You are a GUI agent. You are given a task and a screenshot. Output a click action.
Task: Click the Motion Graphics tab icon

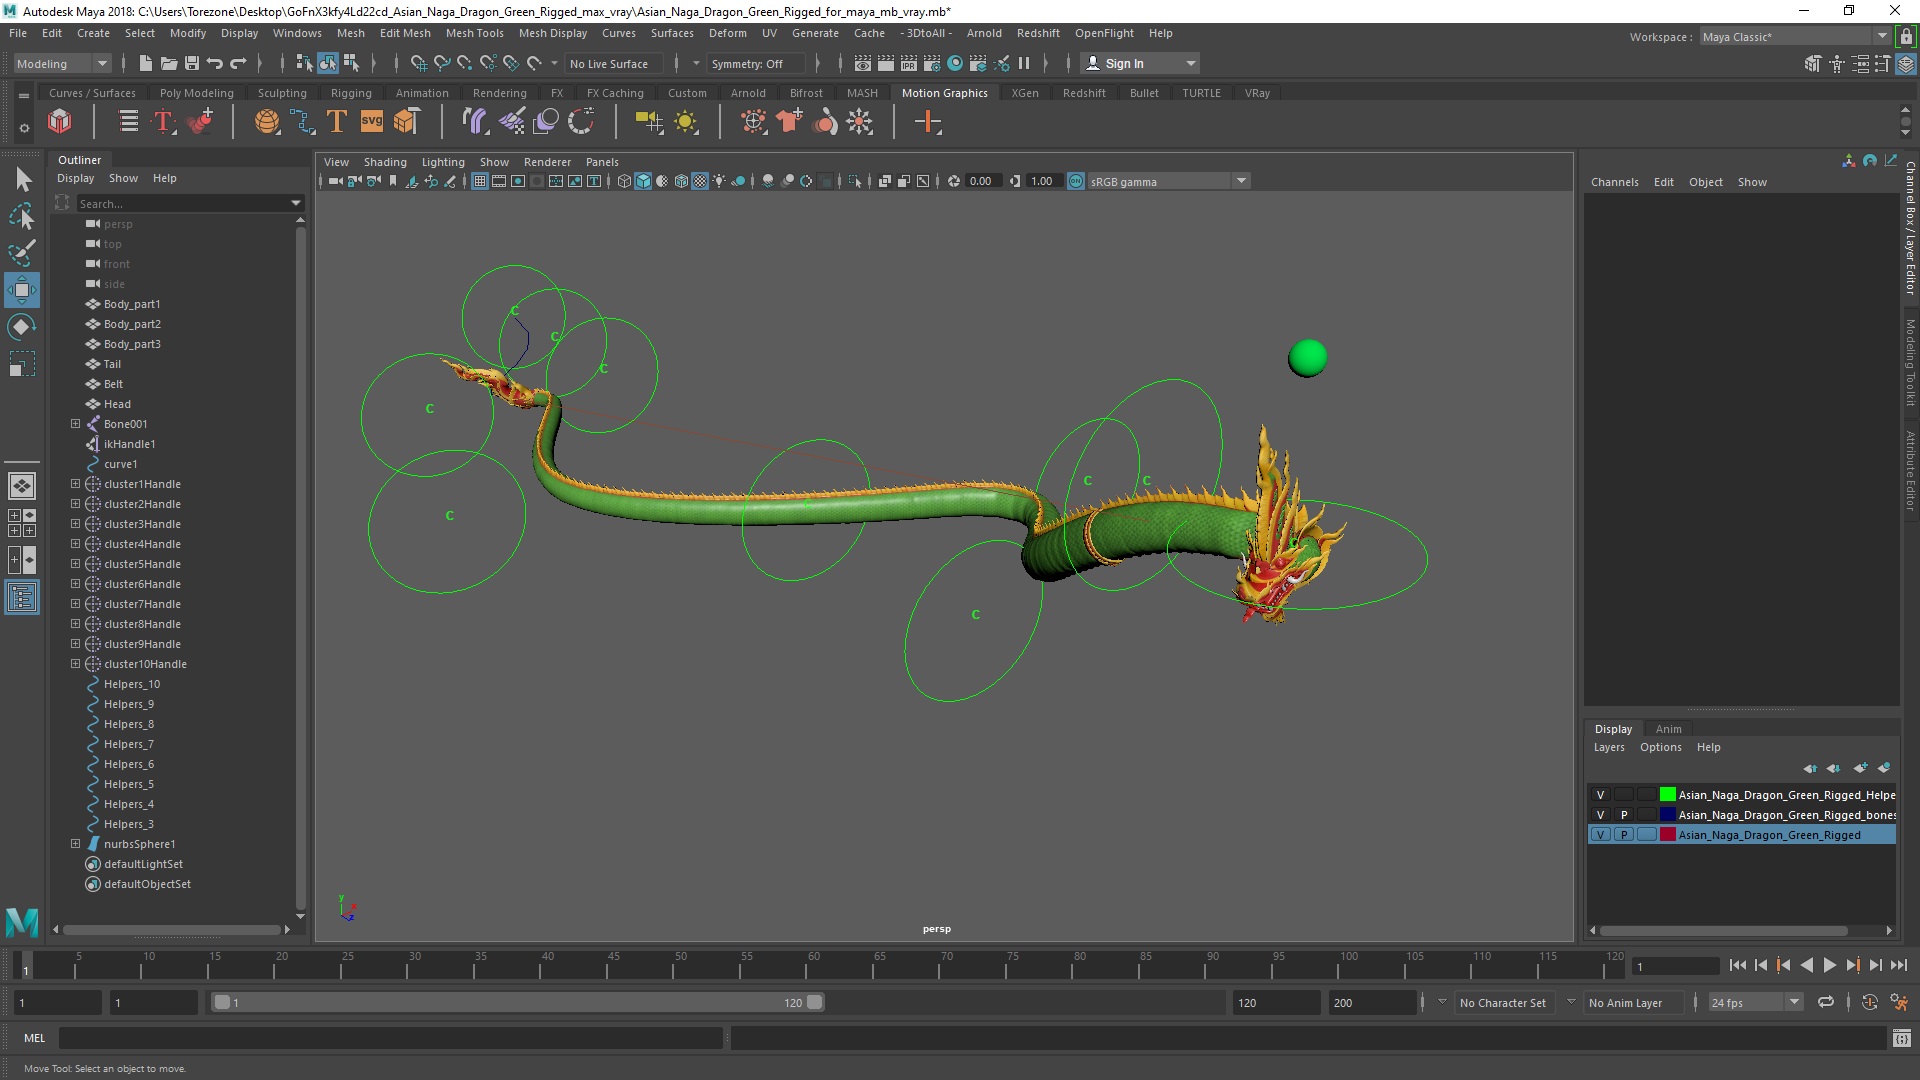tap(944, 92)
